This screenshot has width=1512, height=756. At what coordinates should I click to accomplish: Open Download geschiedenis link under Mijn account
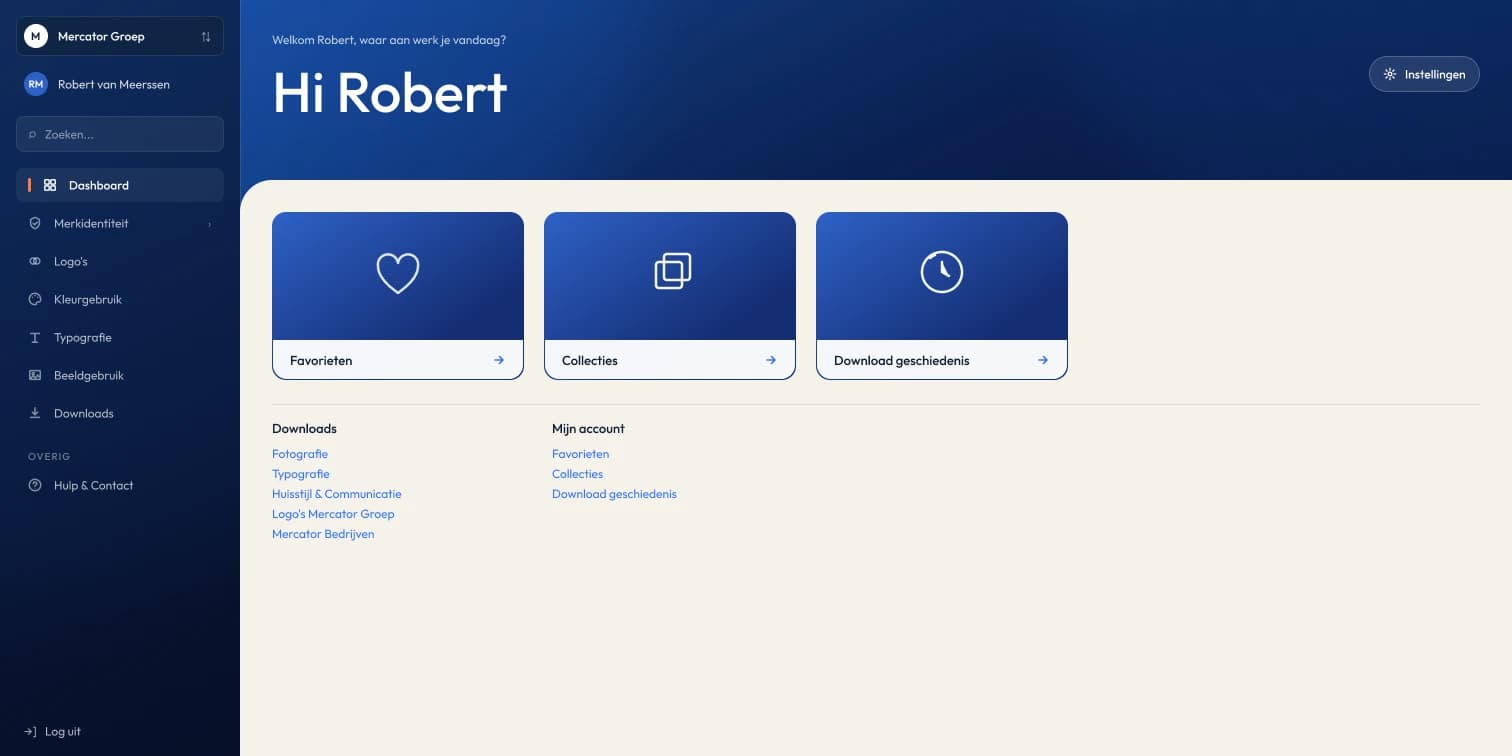[614, 494]
